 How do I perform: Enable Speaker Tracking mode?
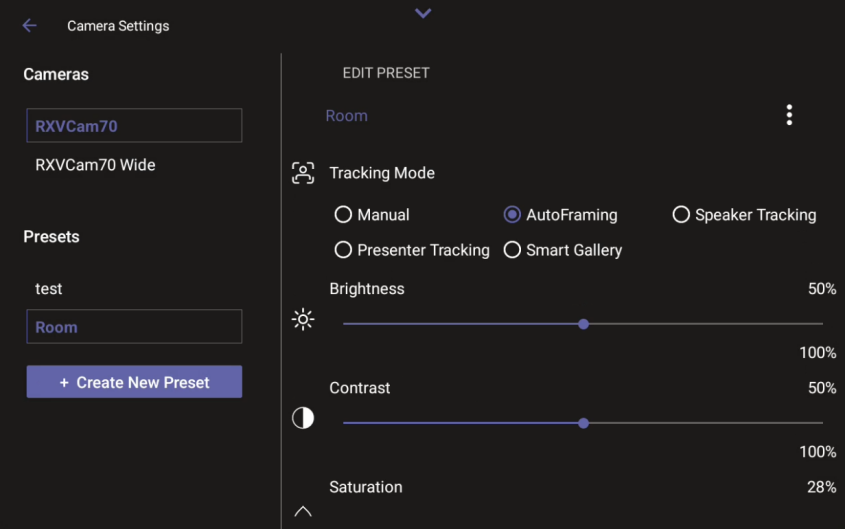point(681,215)
